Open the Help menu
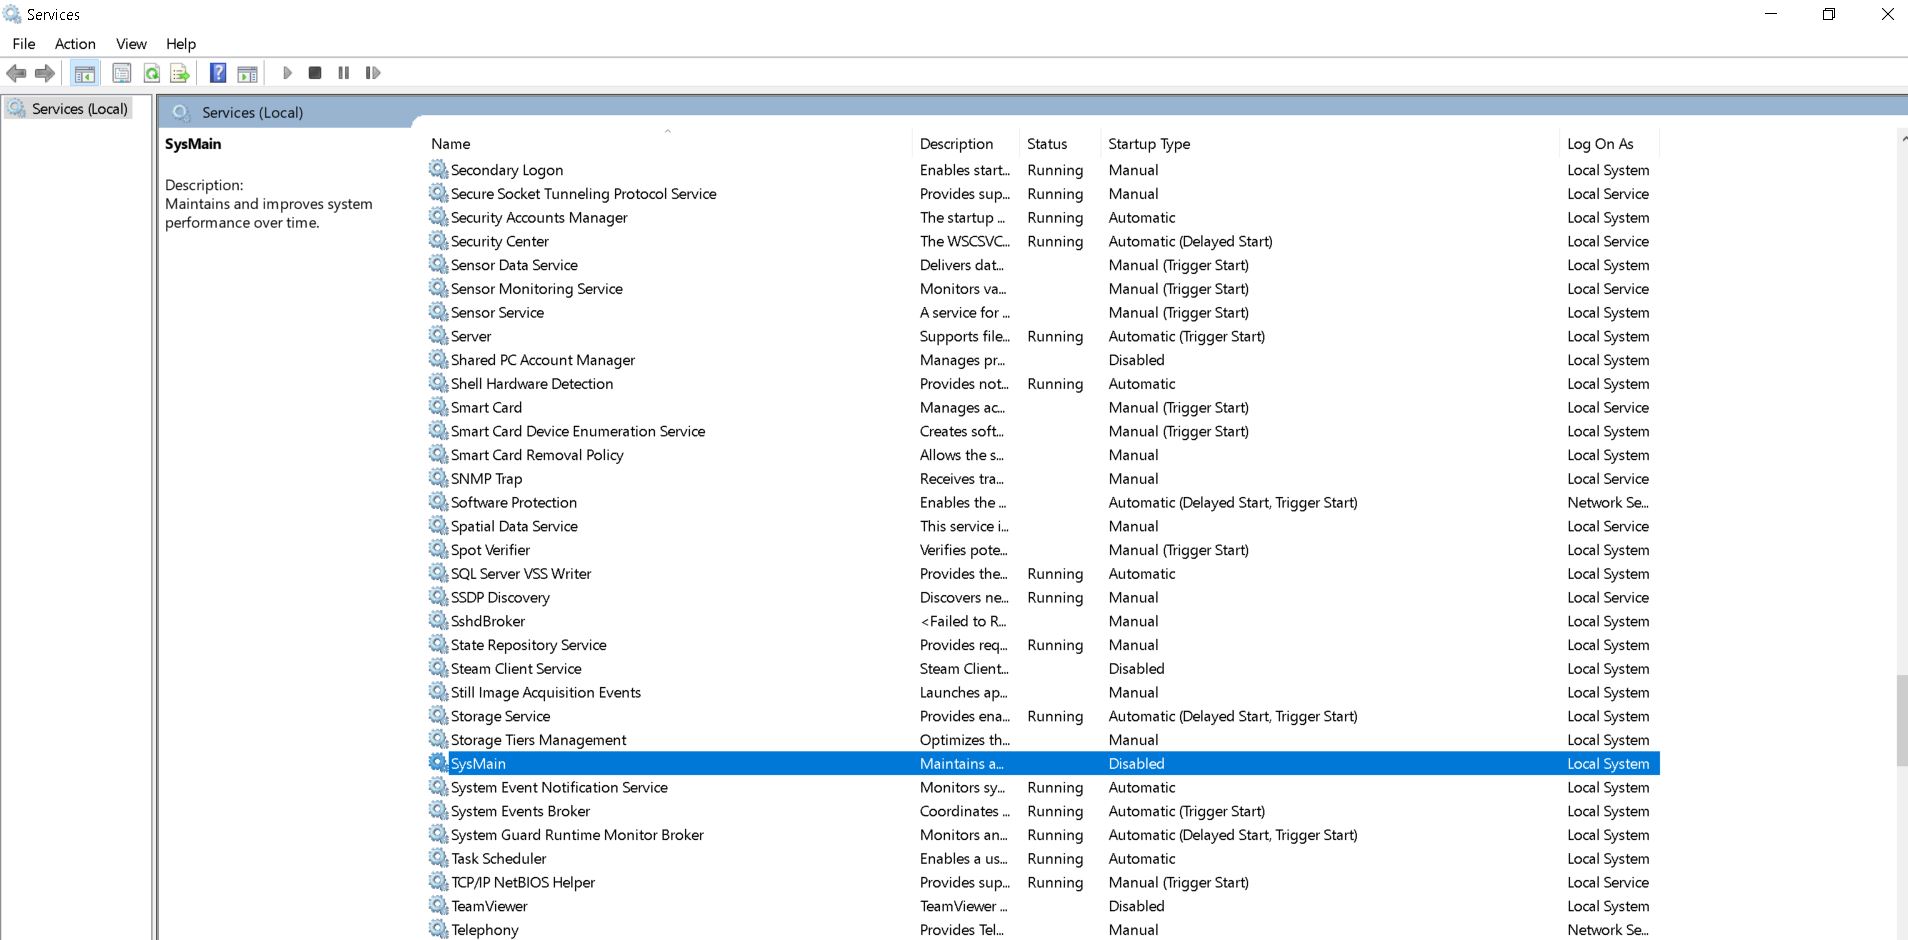1908x940 pixels. click(181, 44)
